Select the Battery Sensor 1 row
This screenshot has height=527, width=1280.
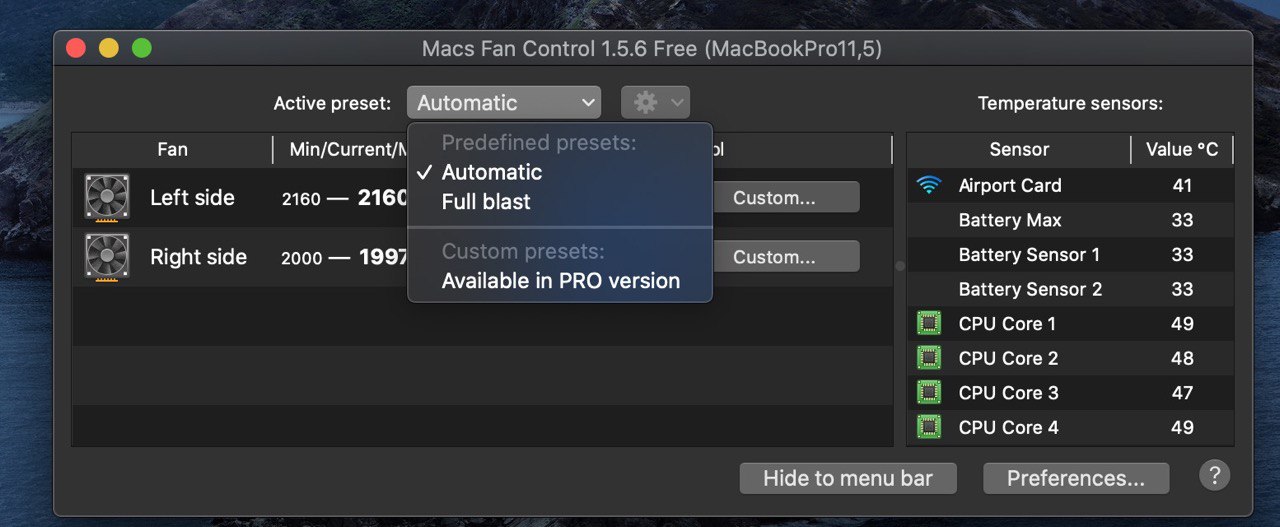1070,254
